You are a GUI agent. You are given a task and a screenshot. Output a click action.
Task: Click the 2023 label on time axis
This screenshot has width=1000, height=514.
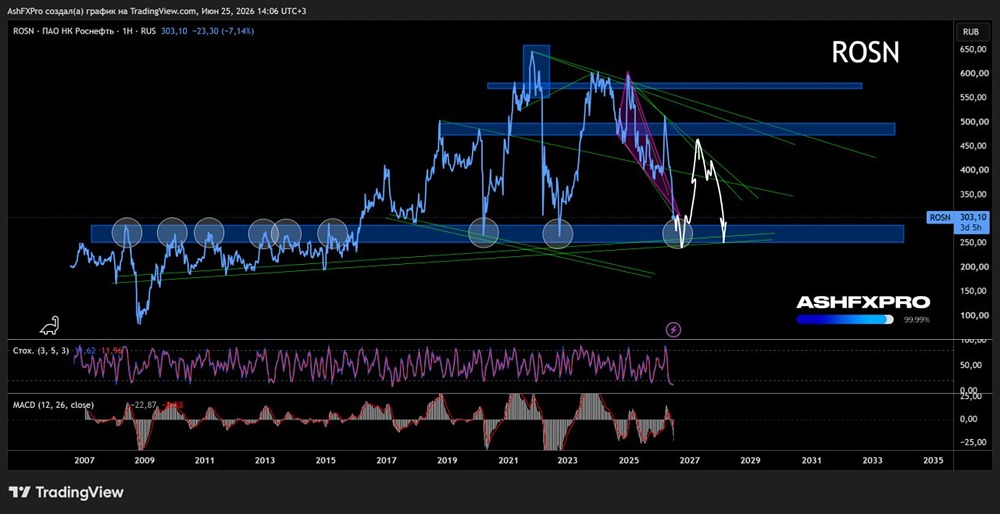[x=568, y=460]
